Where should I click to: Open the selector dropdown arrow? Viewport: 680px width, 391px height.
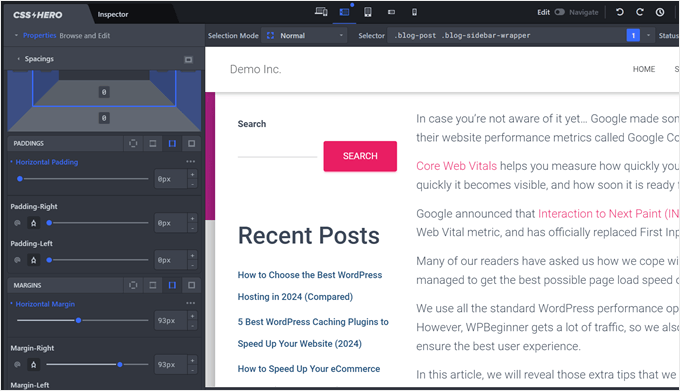click(x=648, y=36)
